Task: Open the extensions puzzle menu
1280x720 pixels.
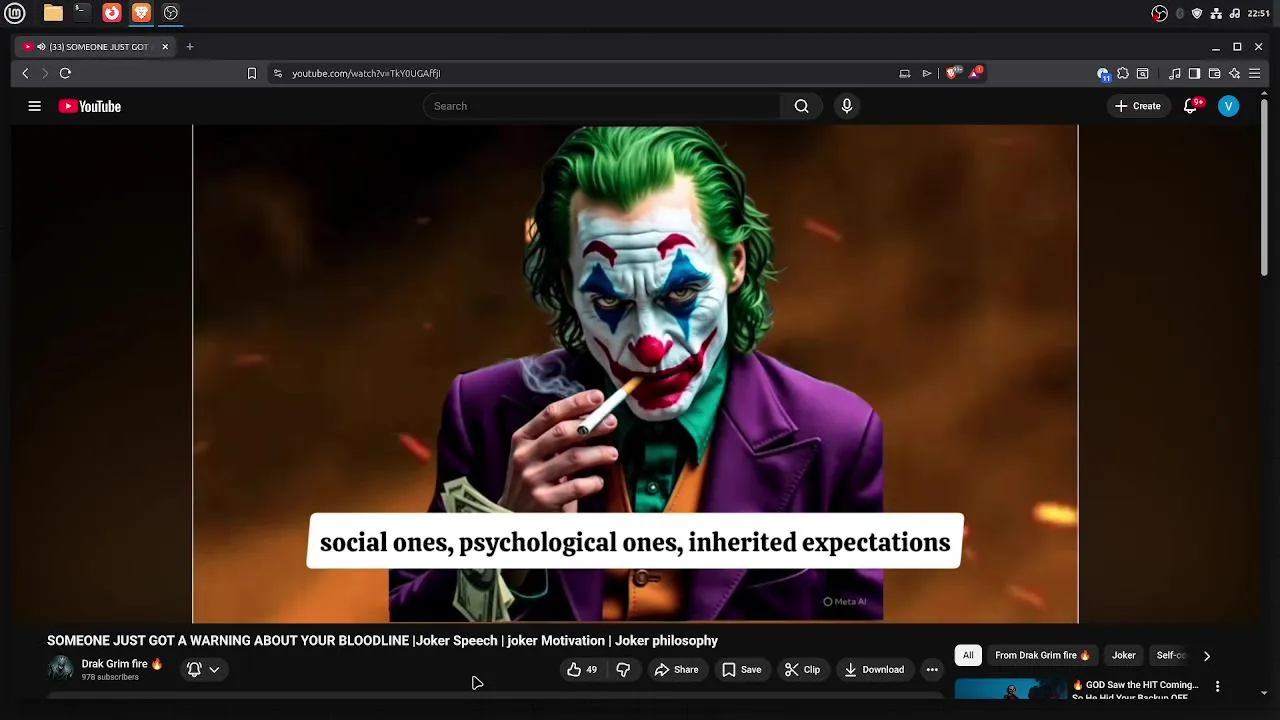Action: [1123, 73]
